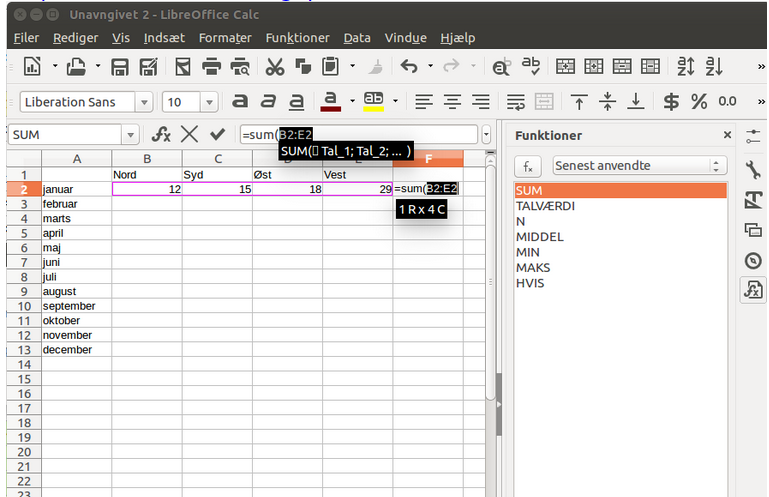The width and height of the screenshot is (769, 497).
Task: Click the Print icon in toolbar
Action: [211, 67]
